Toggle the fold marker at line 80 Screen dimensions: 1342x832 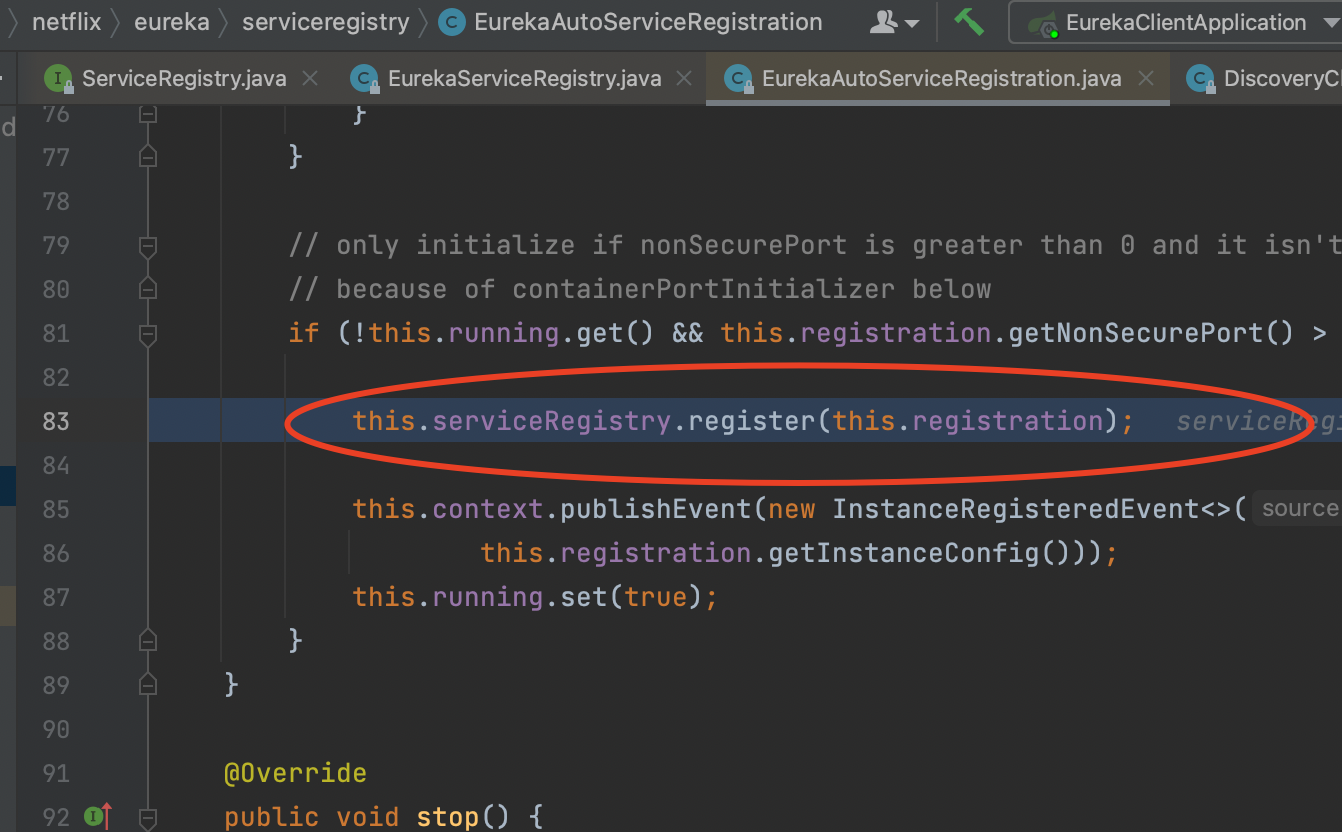click(x=148, y=289)
